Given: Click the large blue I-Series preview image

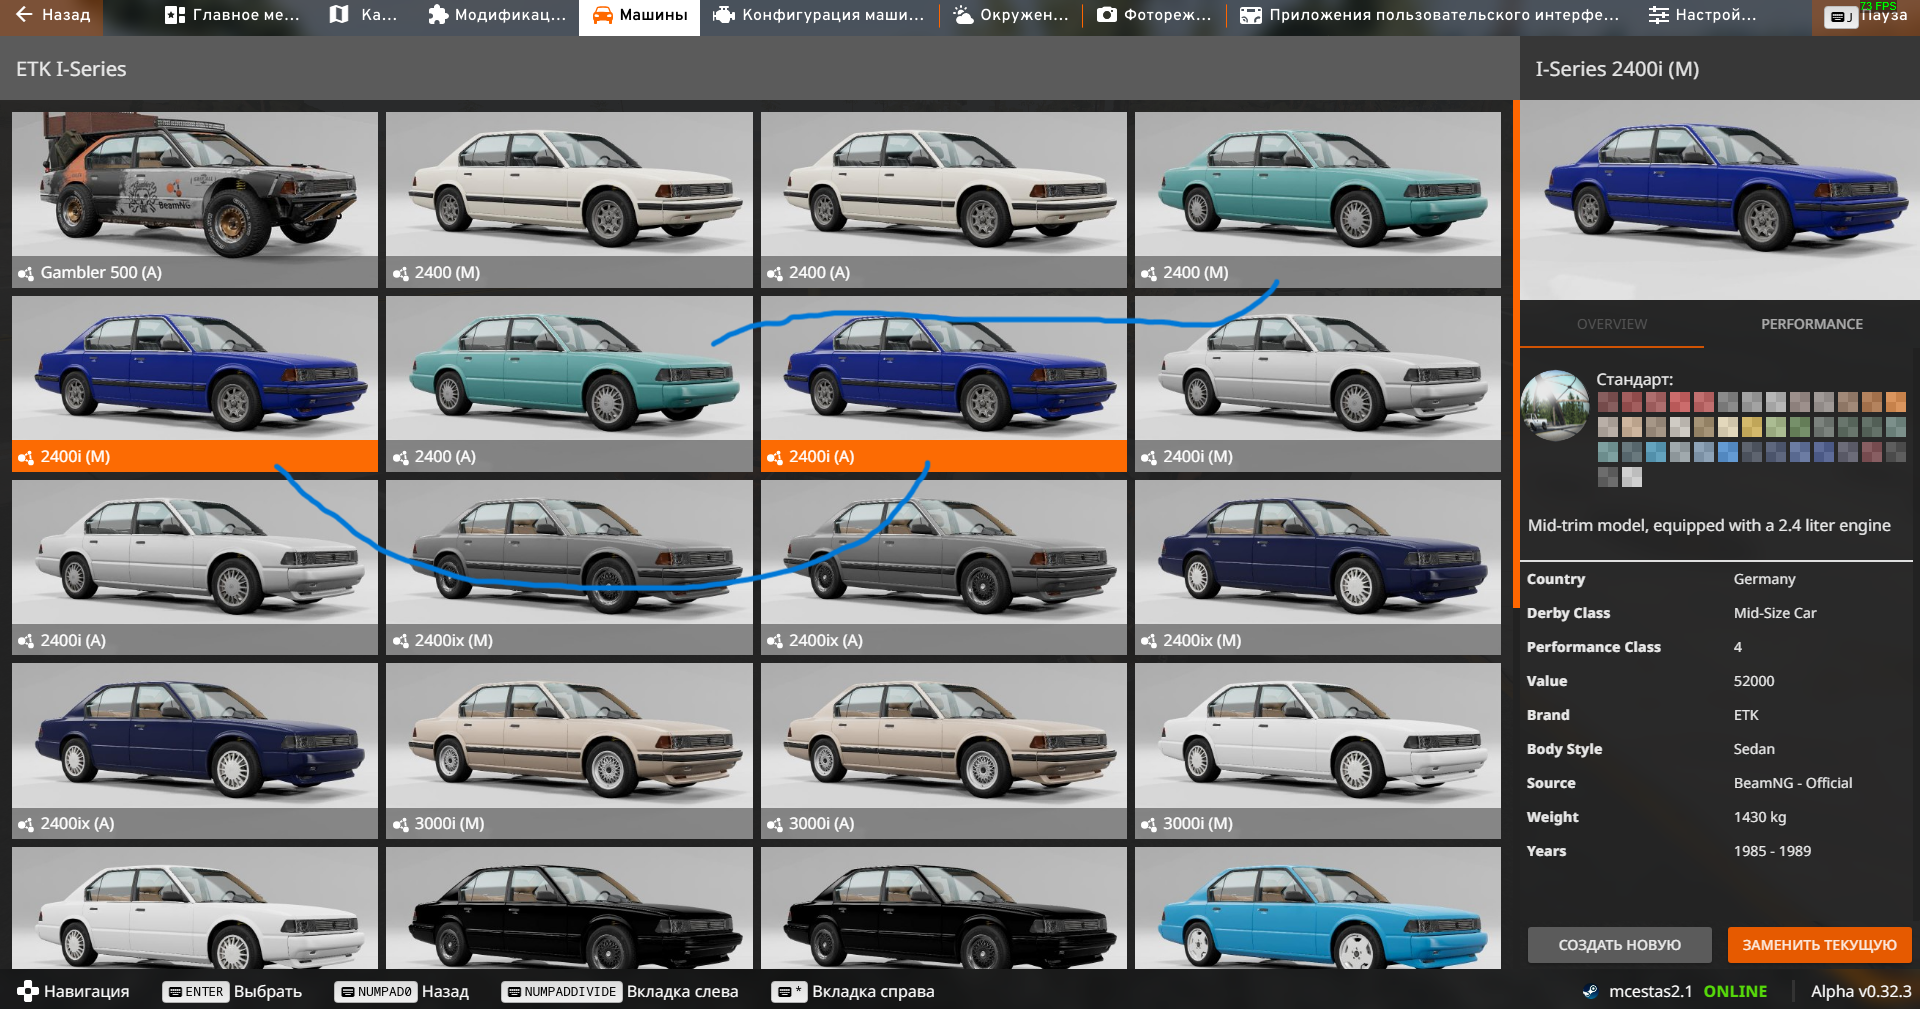Looking at the screenshot, I should pyautogui.click(x=1720, y=200).
